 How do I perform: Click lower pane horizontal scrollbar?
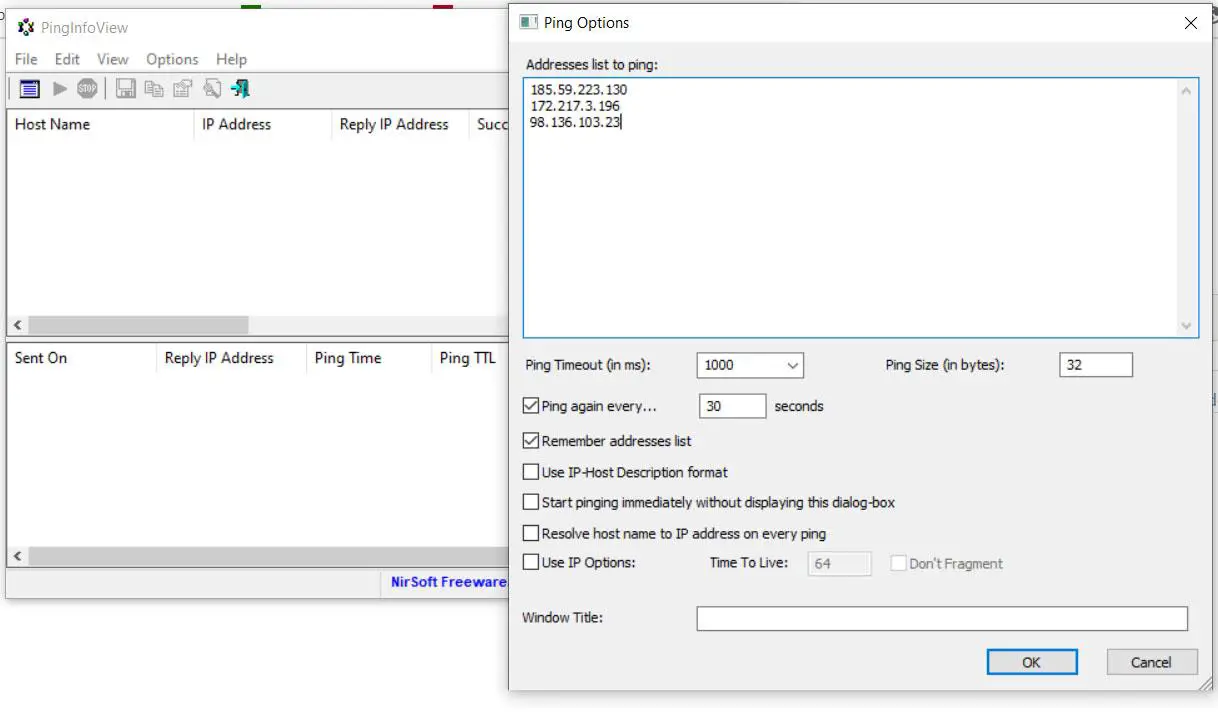(268, 556)
